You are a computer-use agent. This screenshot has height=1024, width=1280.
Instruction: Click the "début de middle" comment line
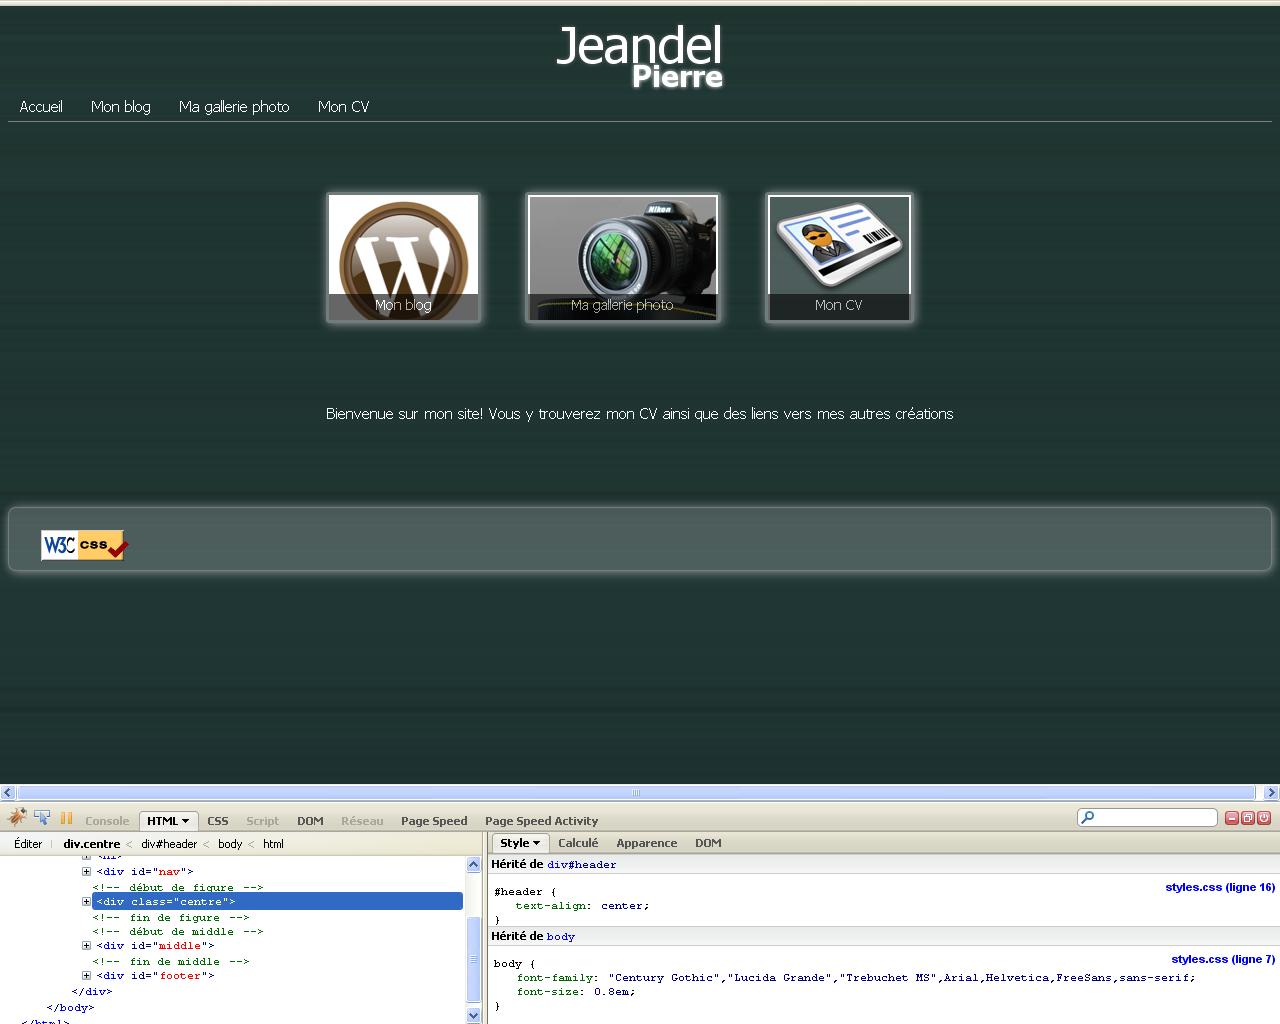point(178,931)
